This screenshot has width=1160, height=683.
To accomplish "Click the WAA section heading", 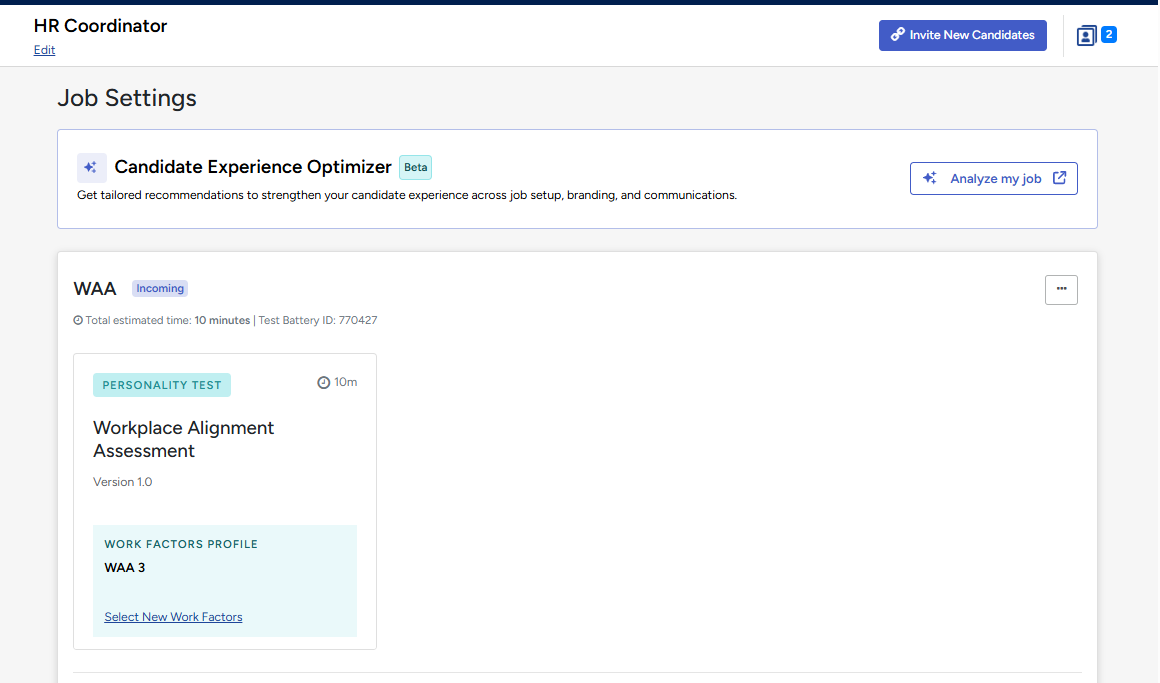I will [95, 289].
